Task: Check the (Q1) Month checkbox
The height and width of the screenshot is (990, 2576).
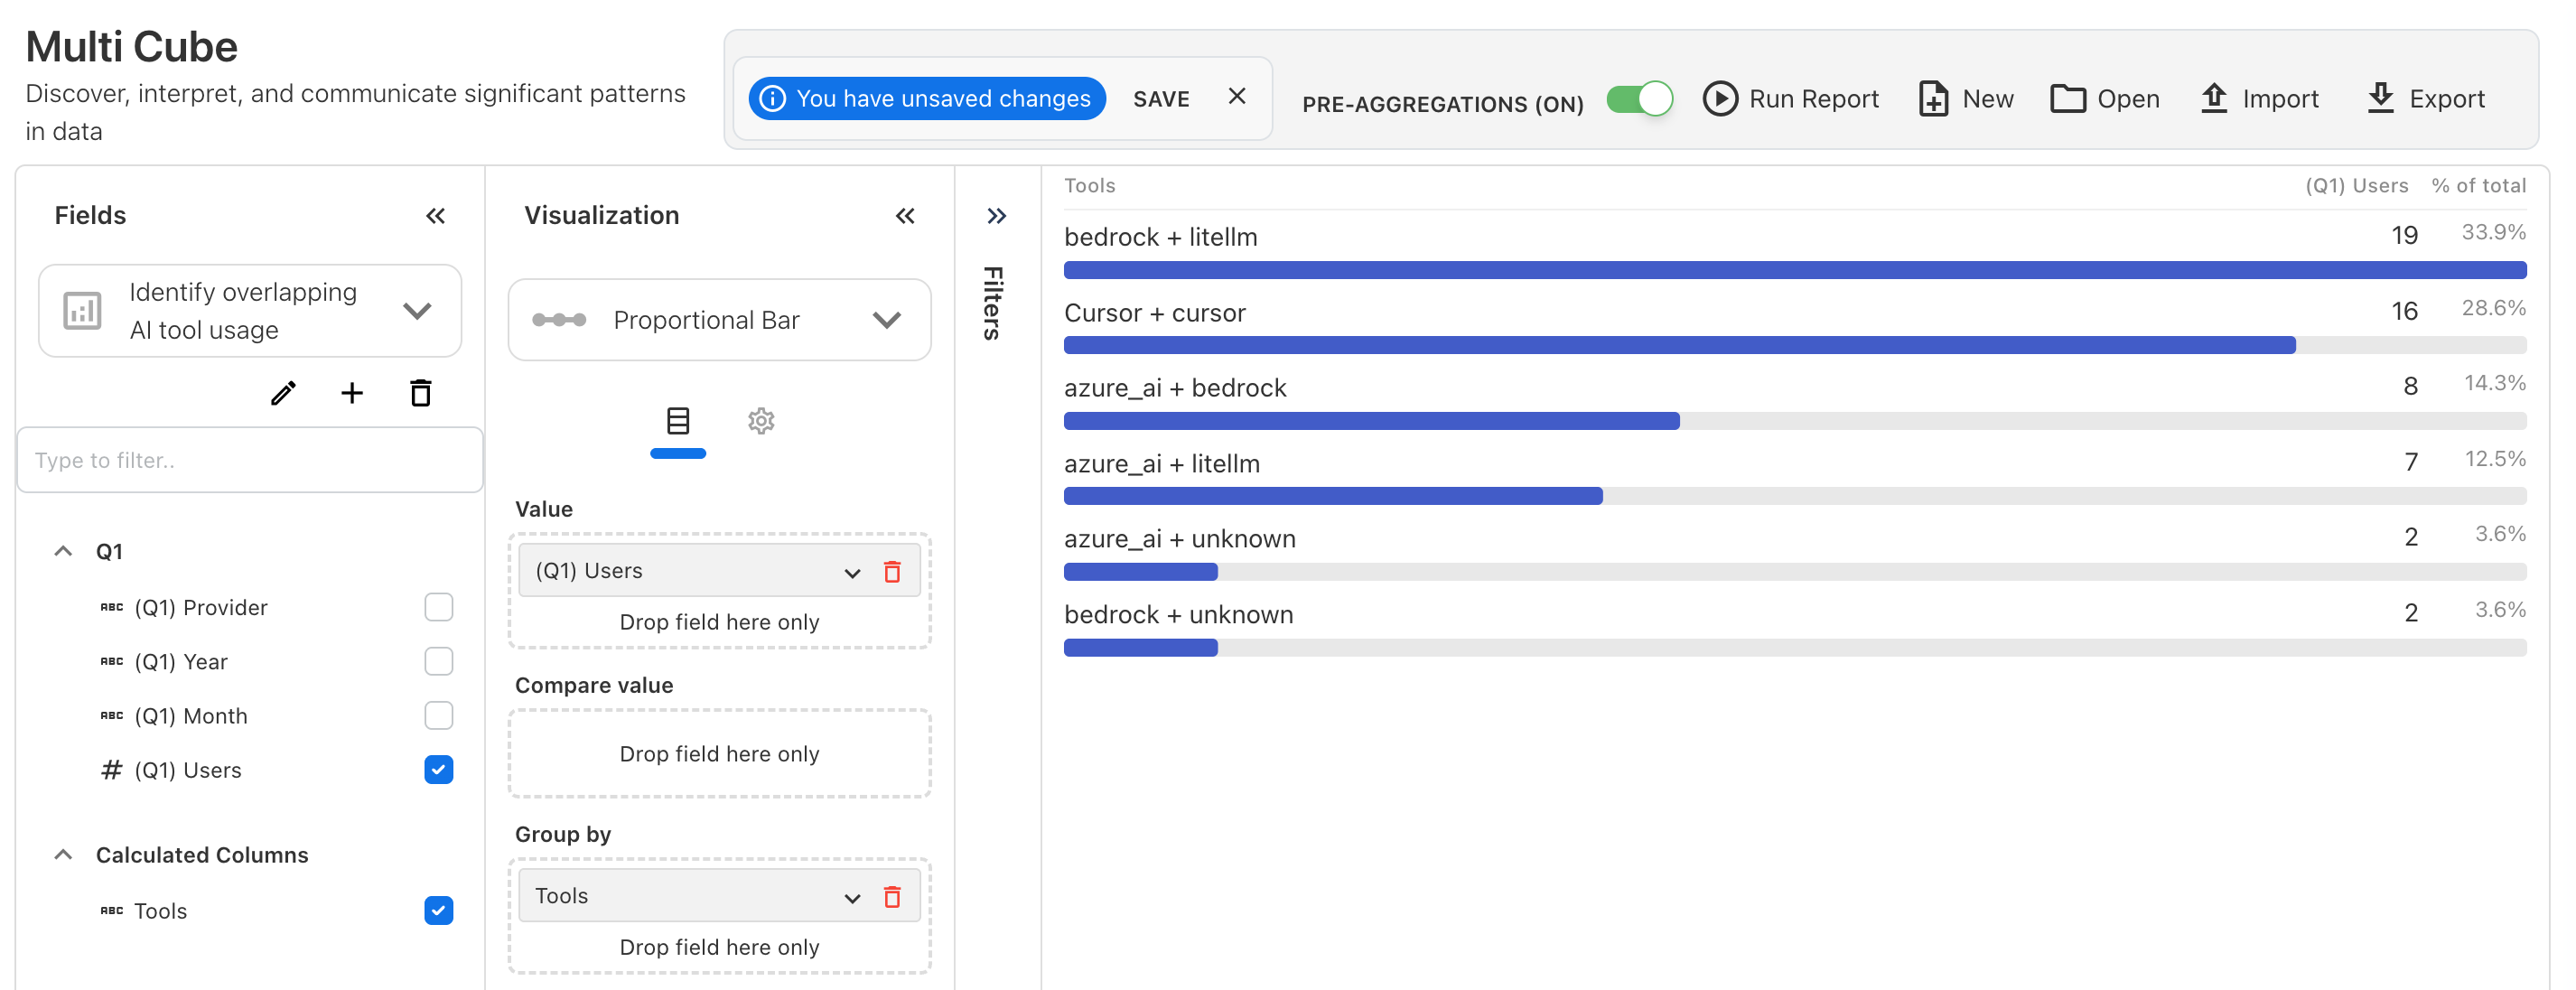Action: pos(439,715)
